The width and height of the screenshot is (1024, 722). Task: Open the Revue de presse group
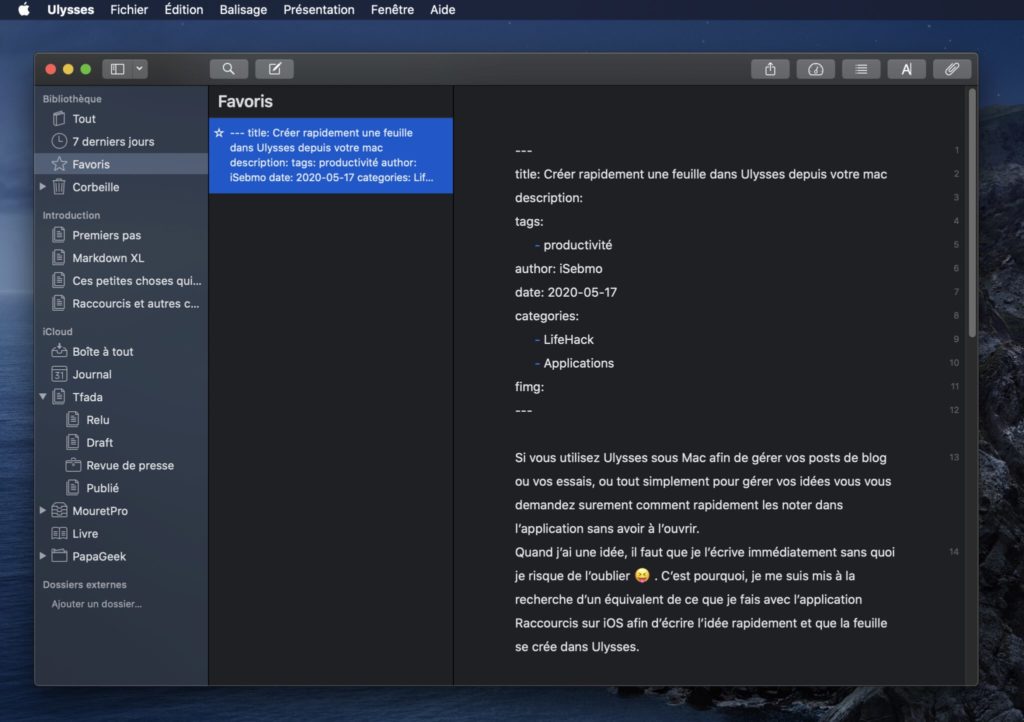(x=129, y=465)
